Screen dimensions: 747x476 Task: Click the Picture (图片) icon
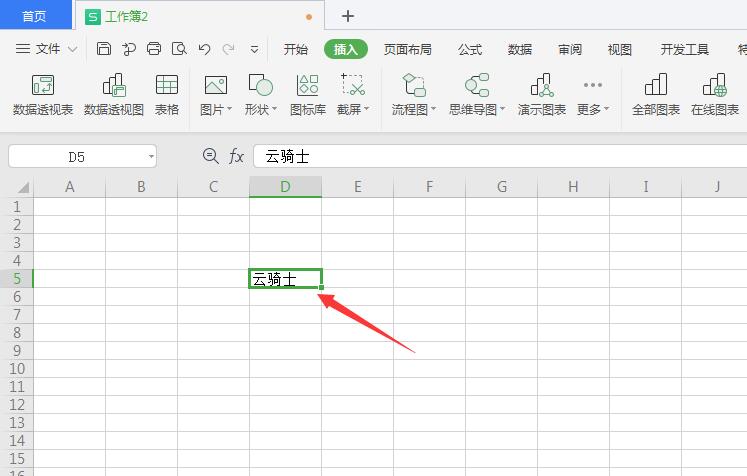[215, 85]
